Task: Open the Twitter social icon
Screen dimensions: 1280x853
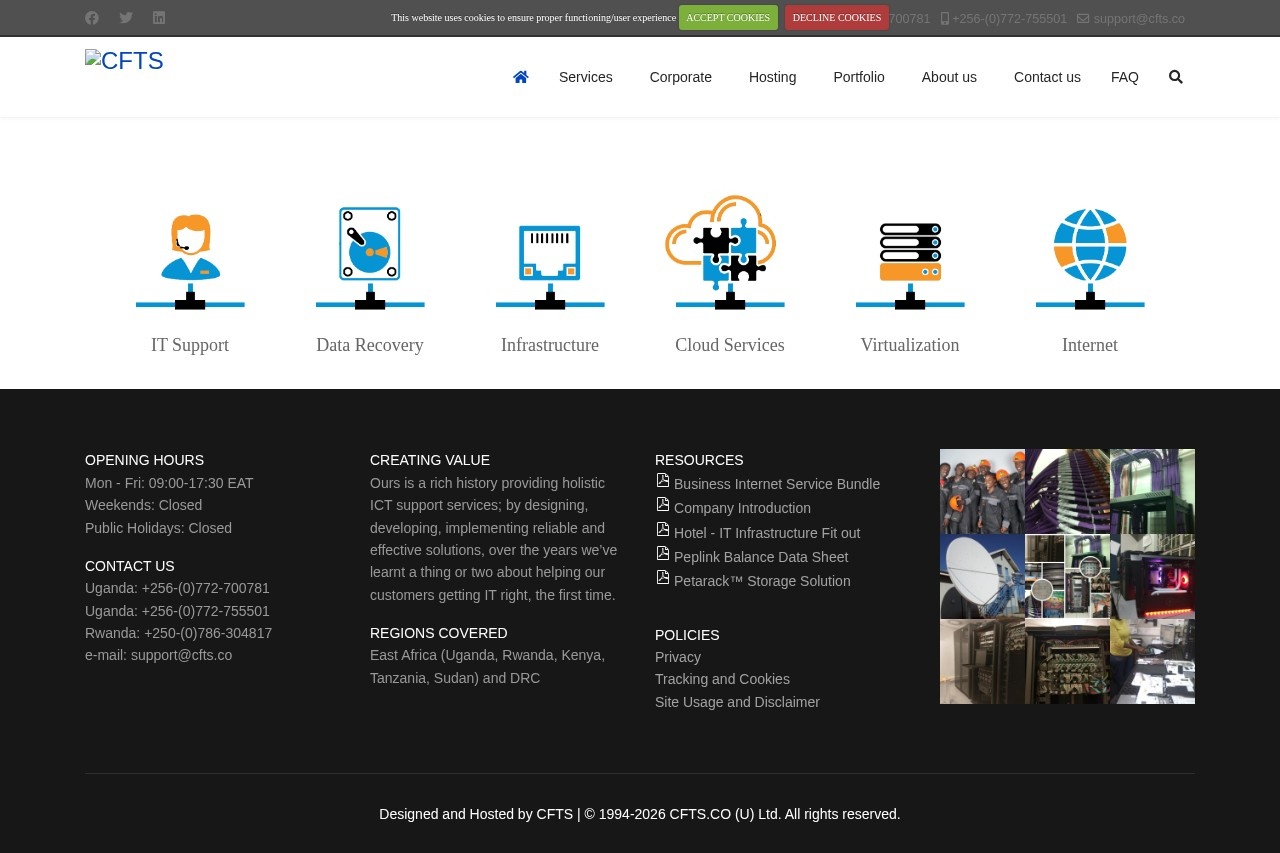Action: click(126, 18)
